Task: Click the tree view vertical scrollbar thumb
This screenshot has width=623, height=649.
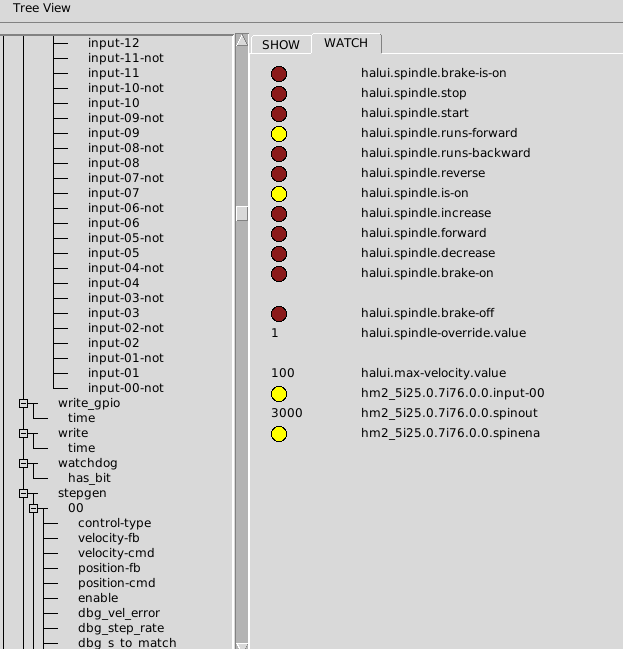Action: (241, 213)
